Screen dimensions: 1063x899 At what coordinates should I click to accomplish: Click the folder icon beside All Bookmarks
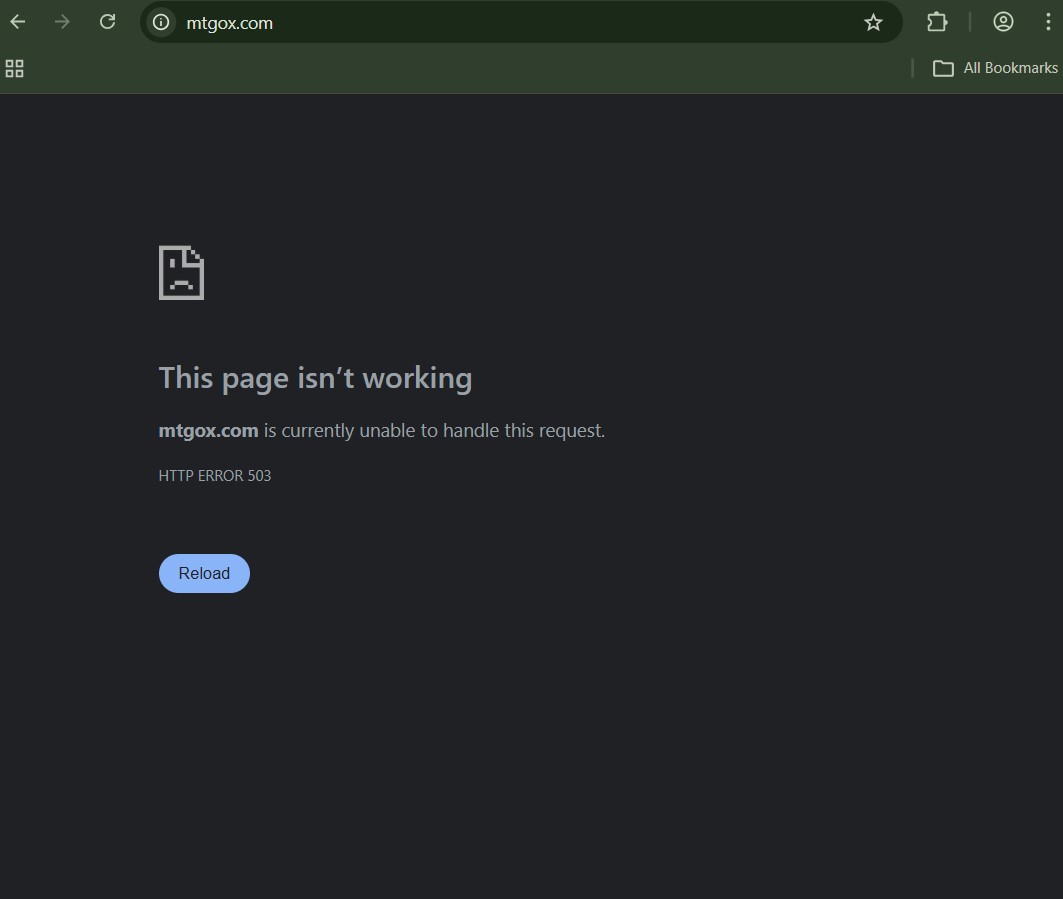943,68
